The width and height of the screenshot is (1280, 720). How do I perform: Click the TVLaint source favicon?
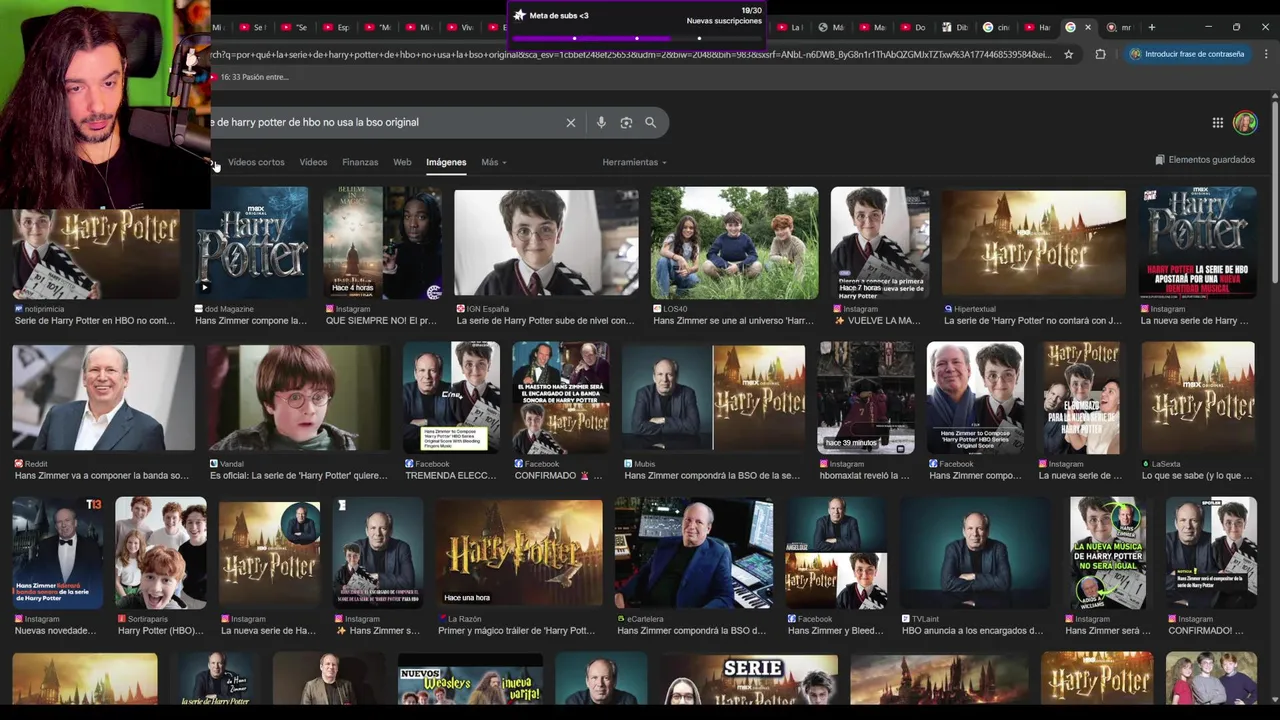906,619
